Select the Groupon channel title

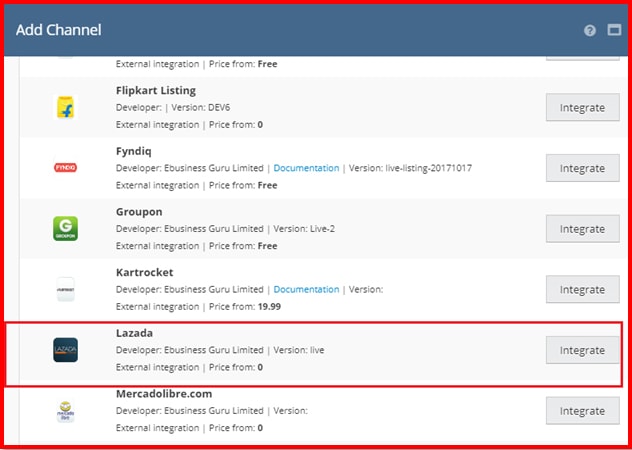coord(139,212)
